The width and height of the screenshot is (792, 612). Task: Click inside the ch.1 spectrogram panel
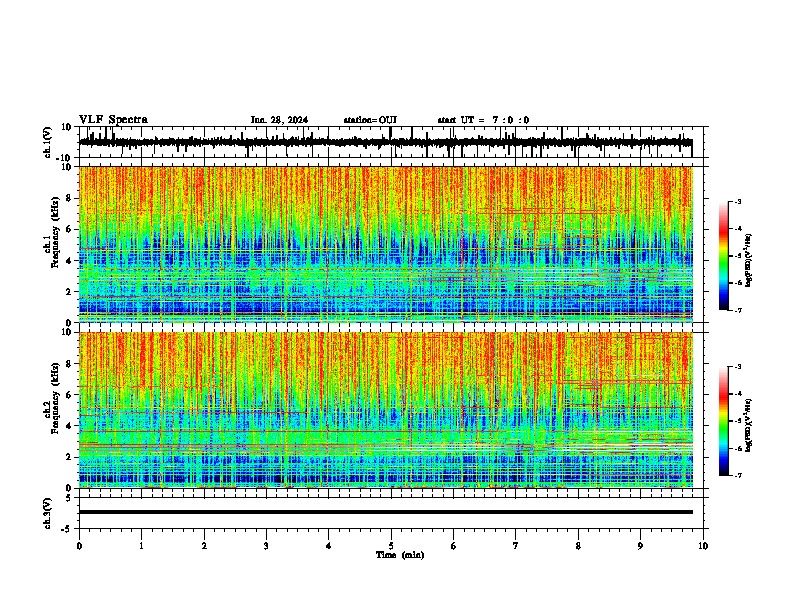[386, 244]
